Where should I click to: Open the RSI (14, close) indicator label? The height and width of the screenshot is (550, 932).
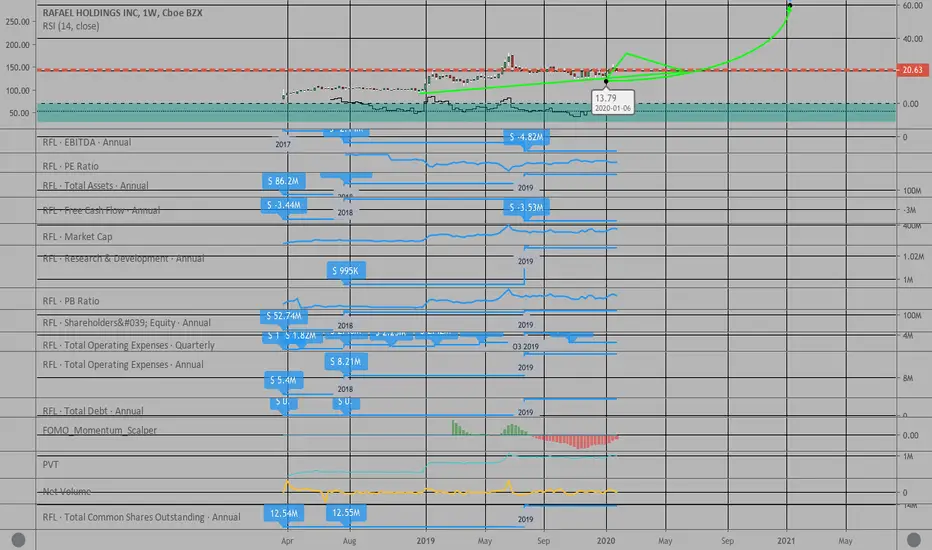[x=71, y=26]
